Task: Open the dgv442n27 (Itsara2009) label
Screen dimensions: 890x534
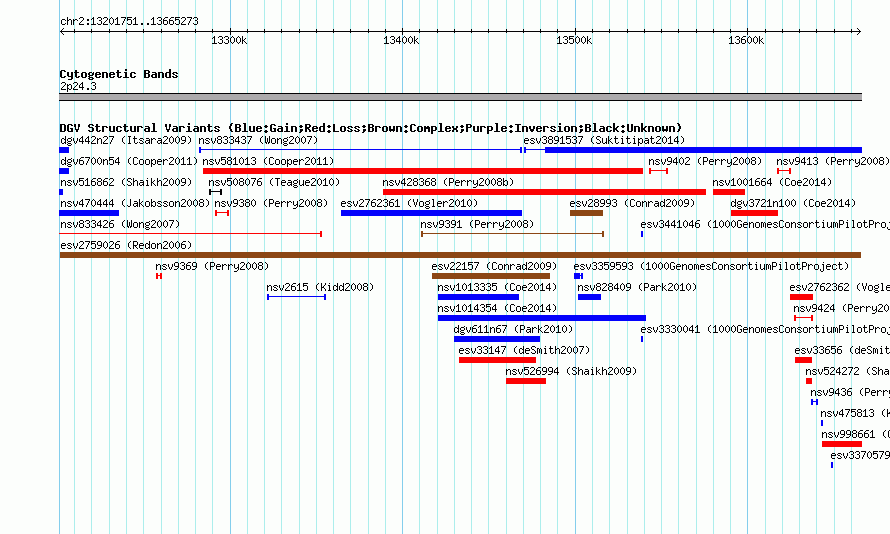Action: tap(126, 140)
